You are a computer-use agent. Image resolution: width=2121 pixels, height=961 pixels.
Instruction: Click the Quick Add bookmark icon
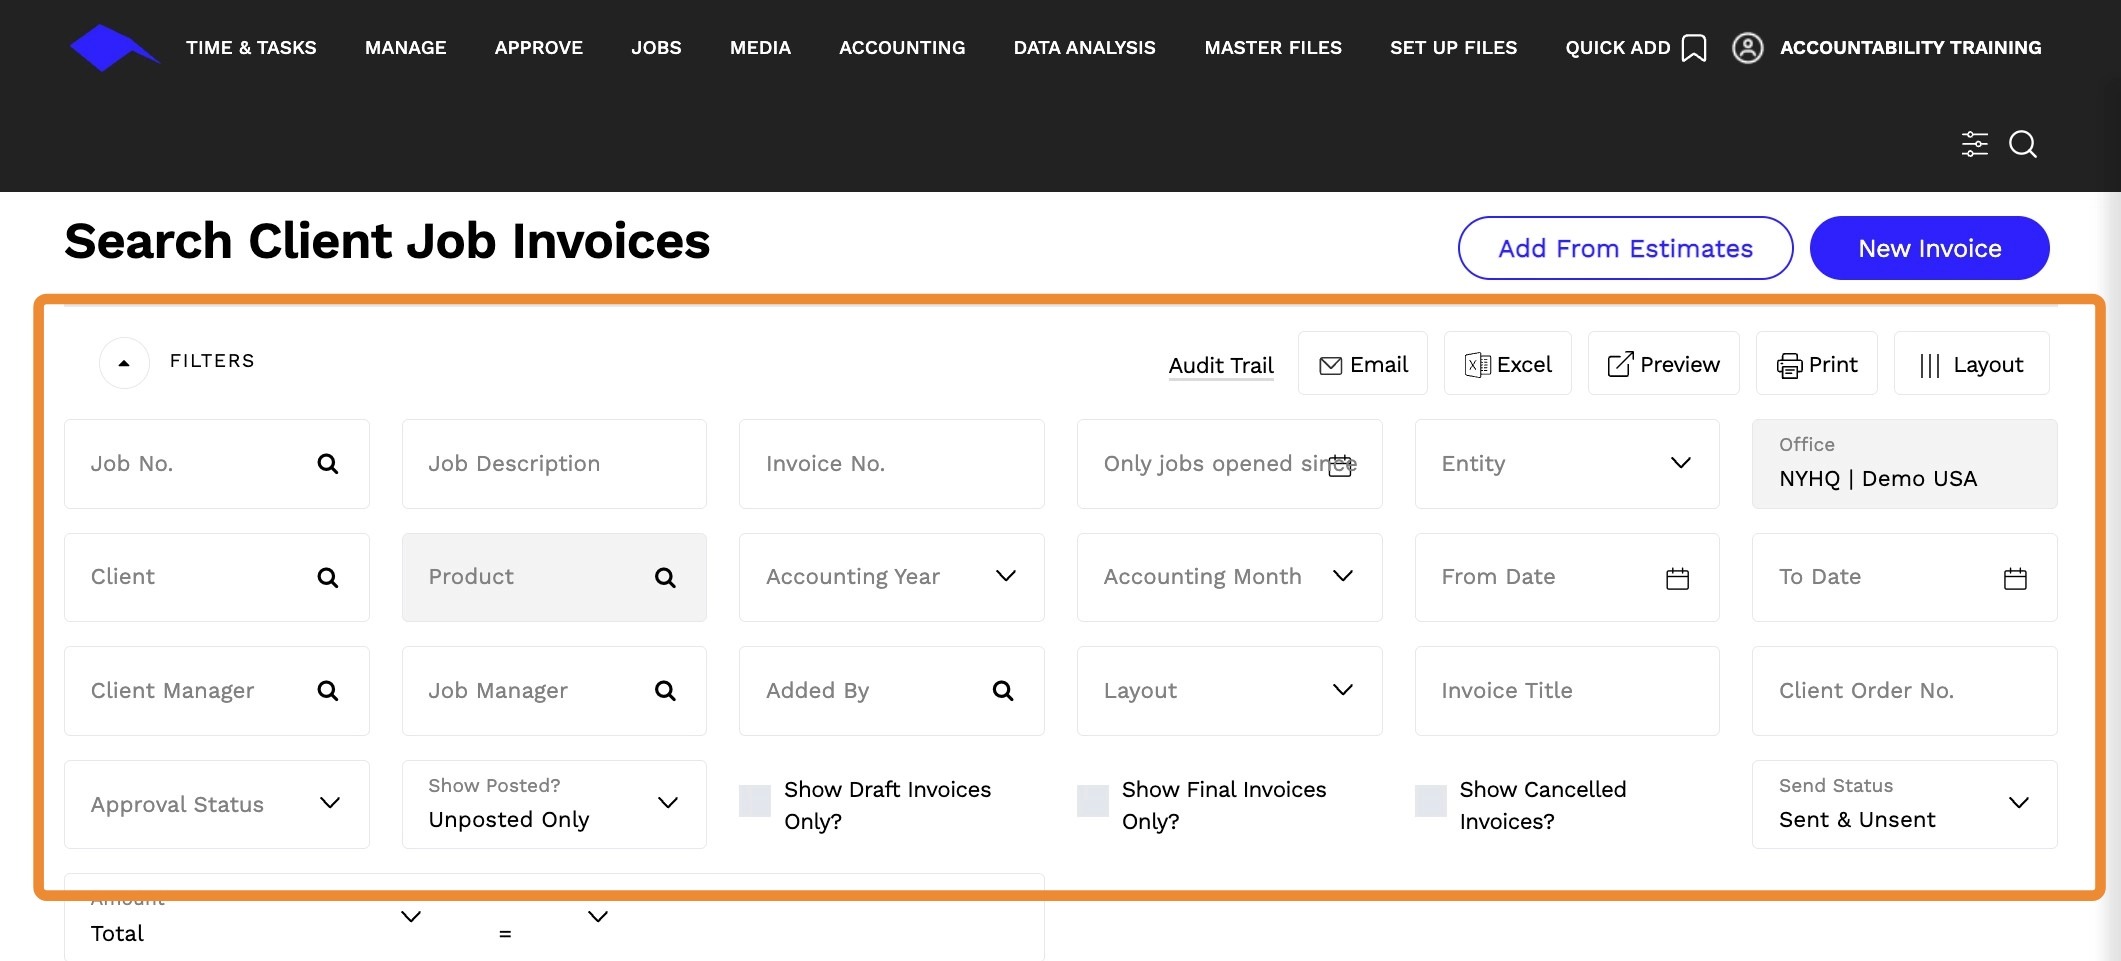point(1694,48)
